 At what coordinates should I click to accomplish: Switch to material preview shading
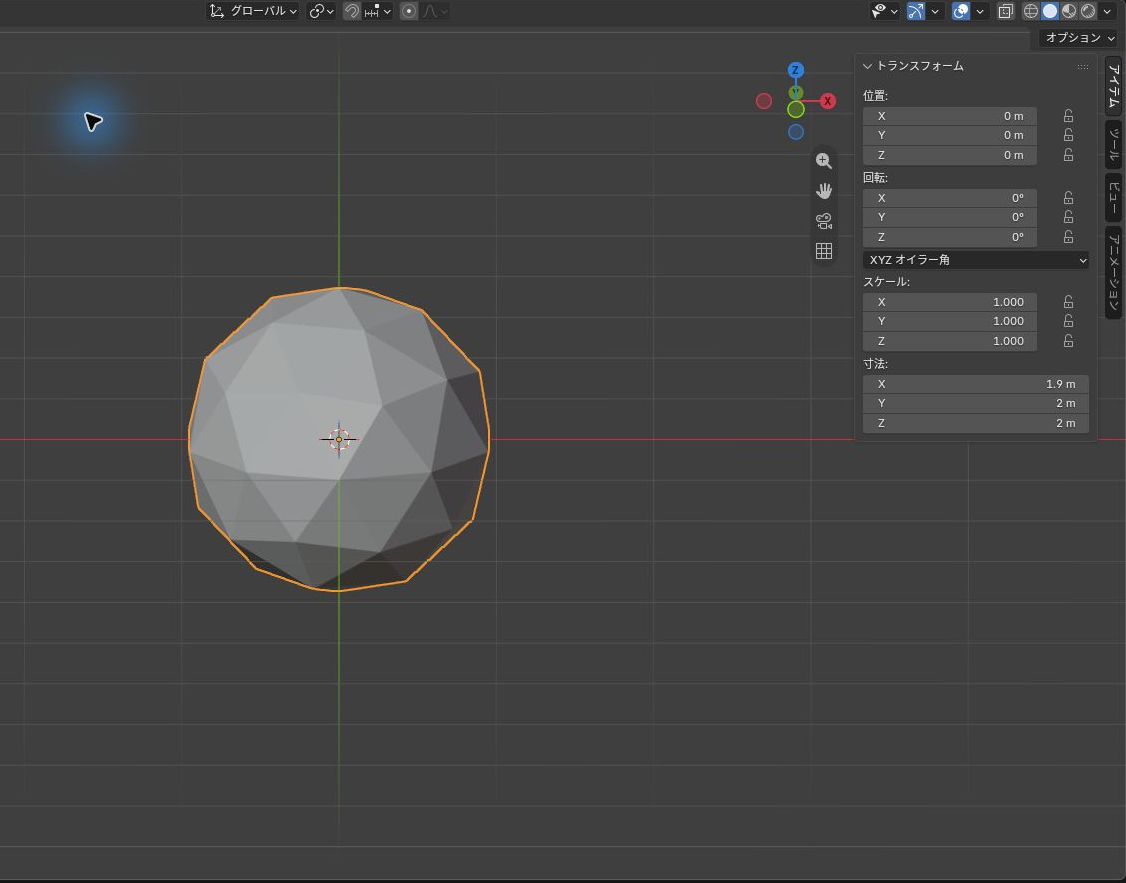pos(1069,11)
